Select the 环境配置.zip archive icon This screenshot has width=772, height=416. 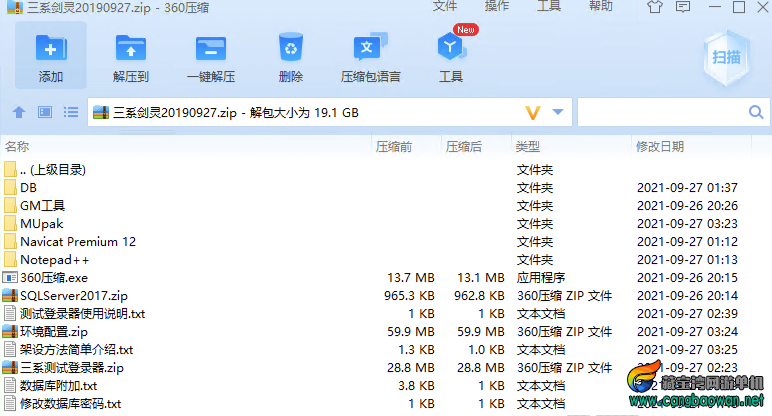pyautogui.click(x=10, y=331)
